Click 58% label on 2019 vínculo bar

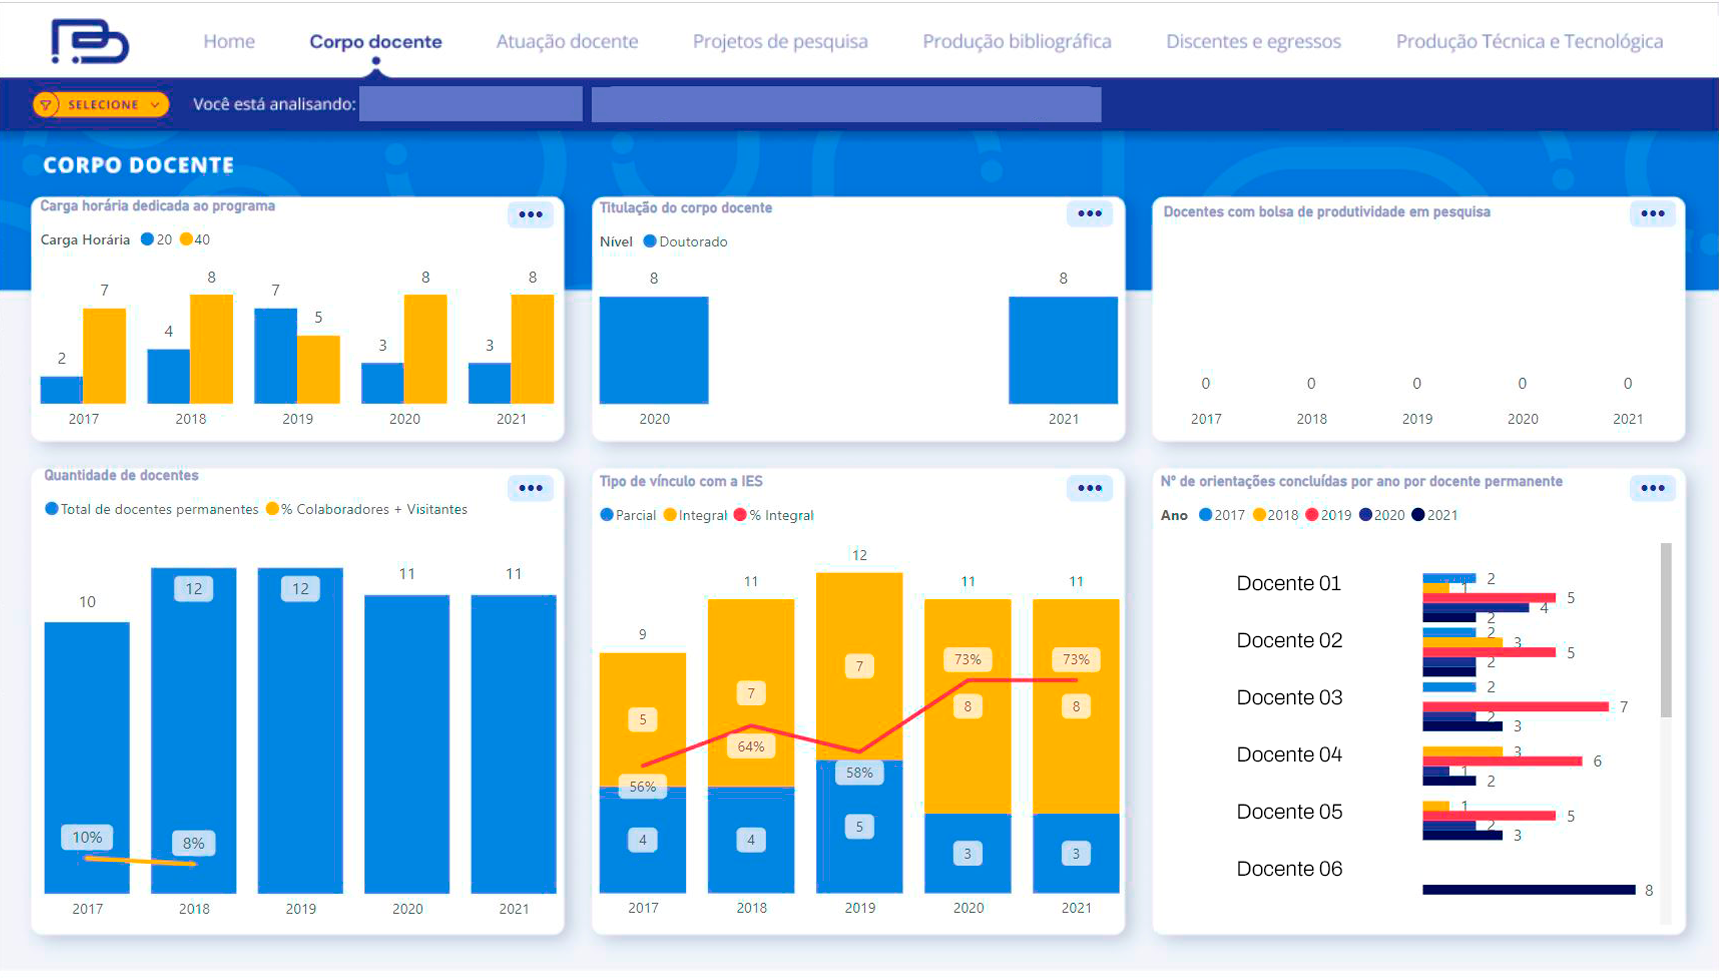(x=859, y=772)
